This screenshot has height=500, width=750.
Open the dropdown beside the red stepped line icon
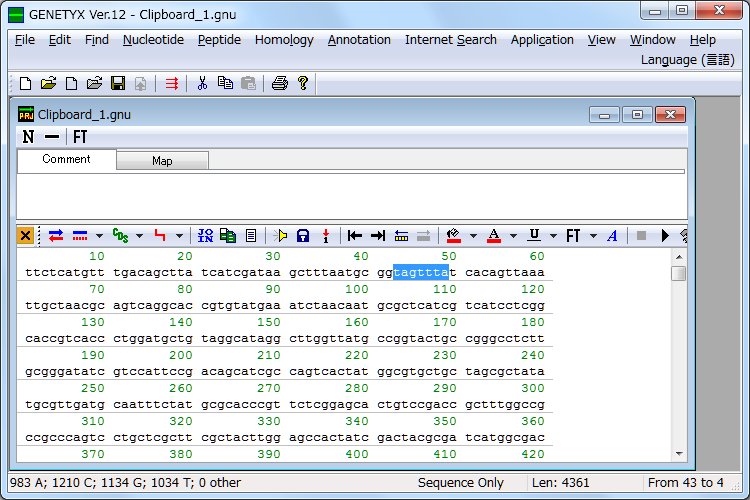point(179,235)
